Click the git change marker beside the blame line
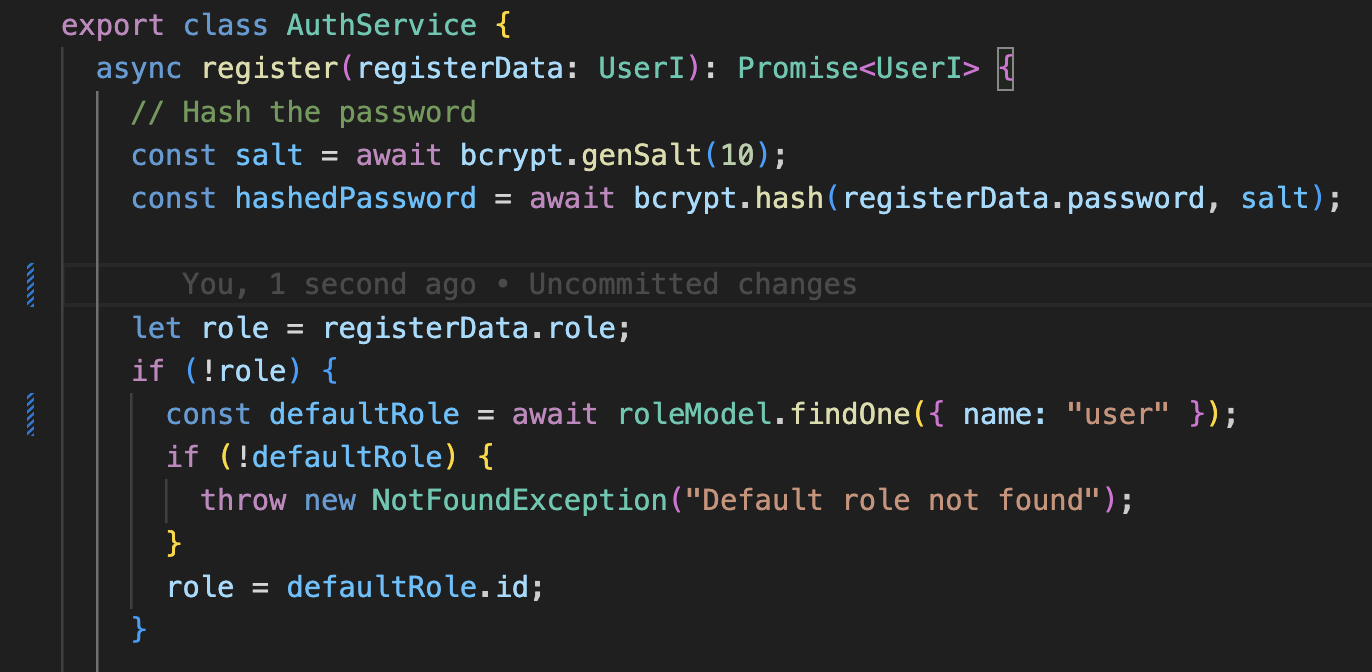This screenshot has width=1372, height=672. [31, 283]
